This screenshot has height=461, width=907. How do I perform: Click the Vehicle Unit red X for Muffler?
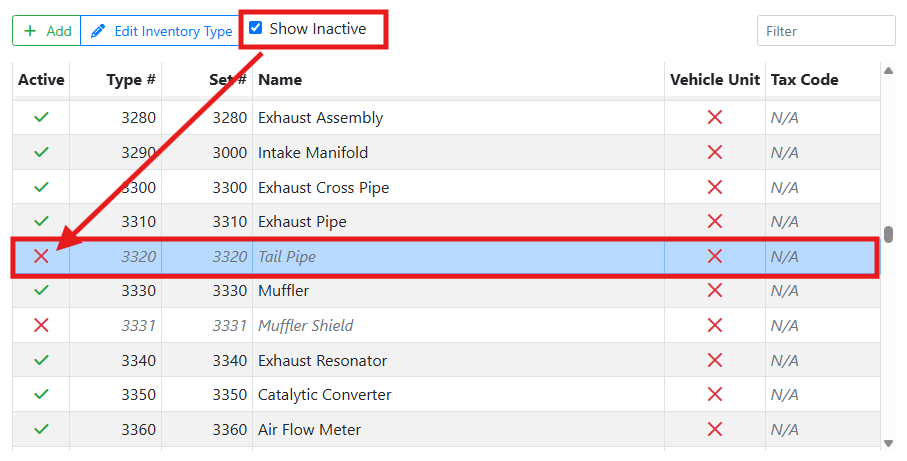click(715, 291)
